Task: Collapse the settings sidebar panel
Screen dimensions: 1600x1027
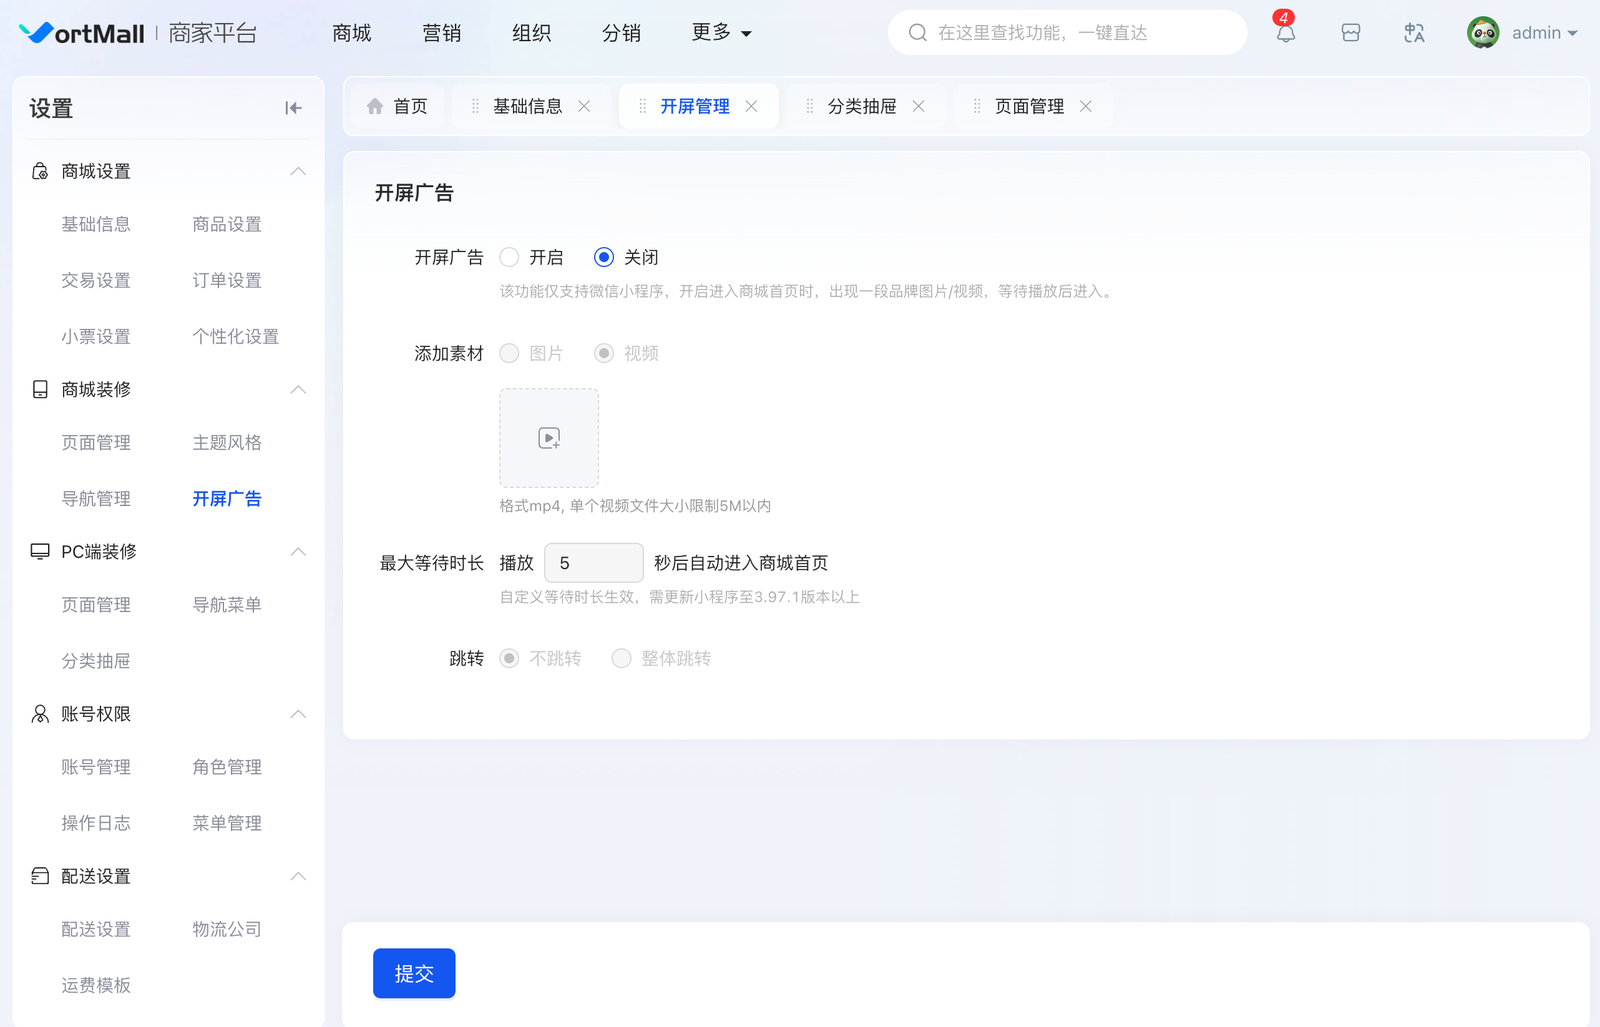Action: click(x=293, y=108)
